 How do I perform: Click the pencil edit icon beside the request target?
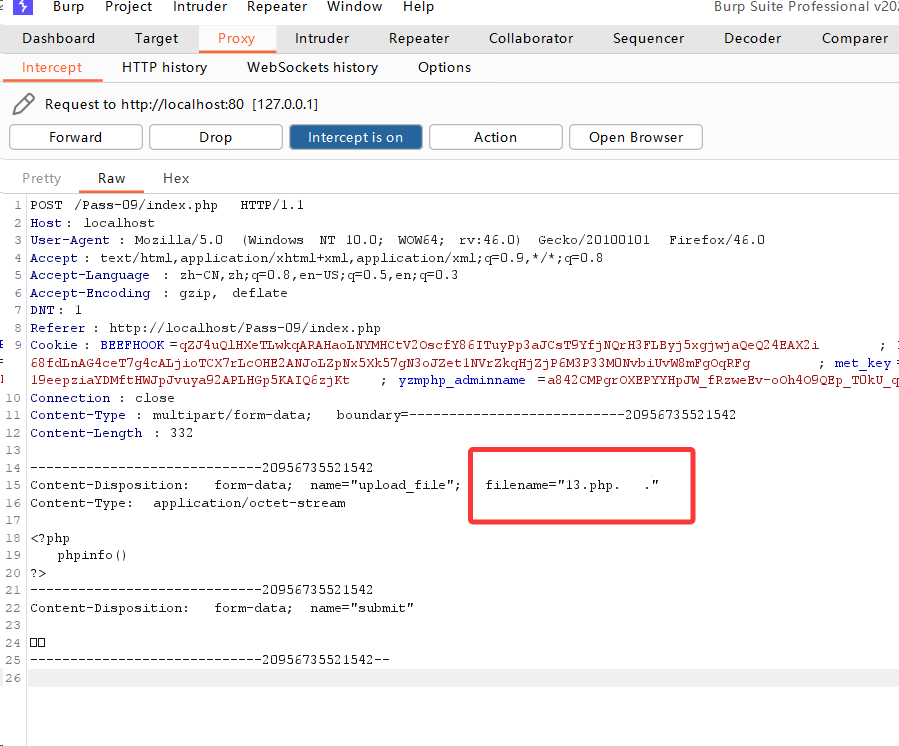[24, 104]
